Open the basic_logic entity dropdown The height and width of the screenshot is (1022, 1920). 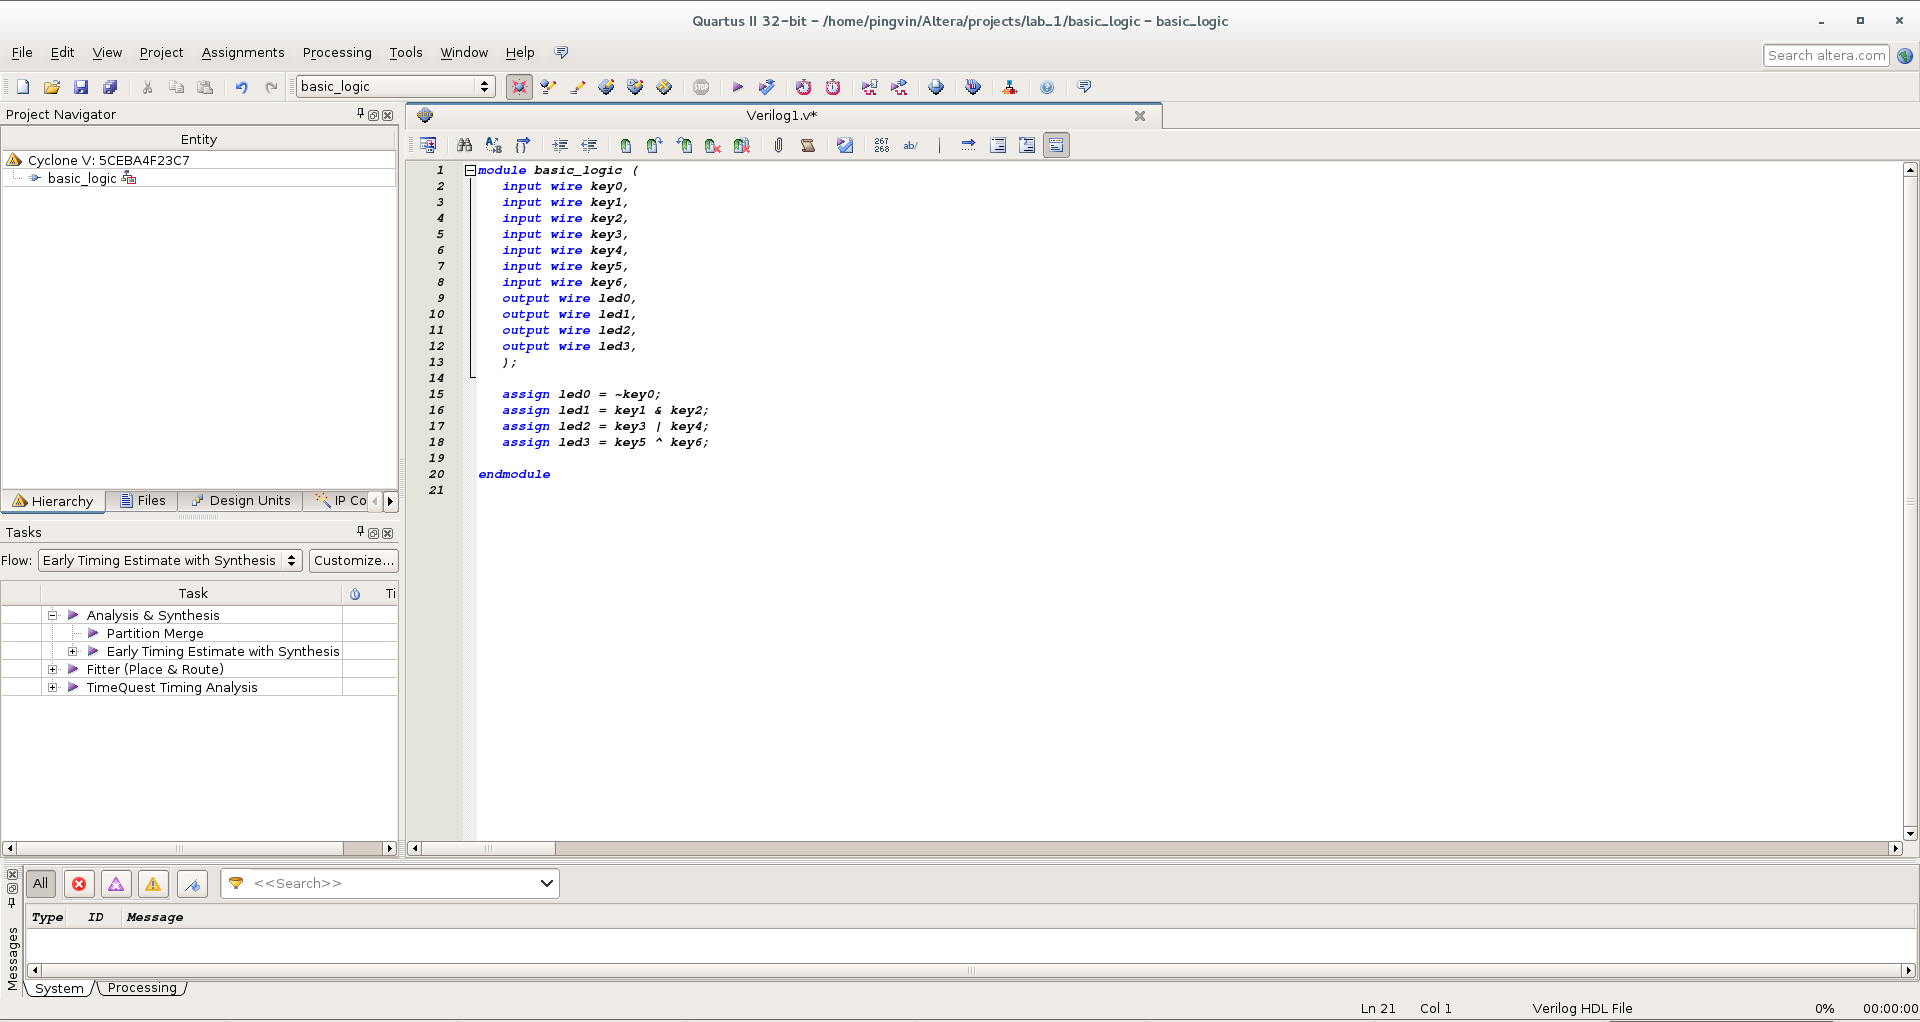point(396,87)
